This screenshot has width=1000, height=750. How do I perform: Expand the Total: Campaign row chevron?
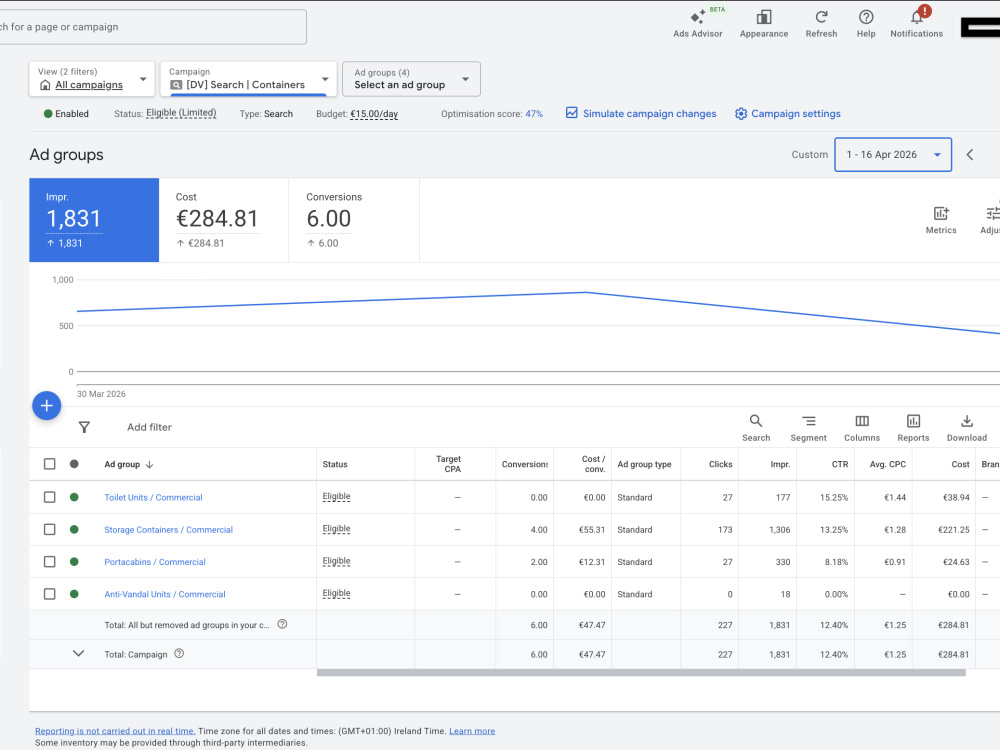click(x=78, y=653)
